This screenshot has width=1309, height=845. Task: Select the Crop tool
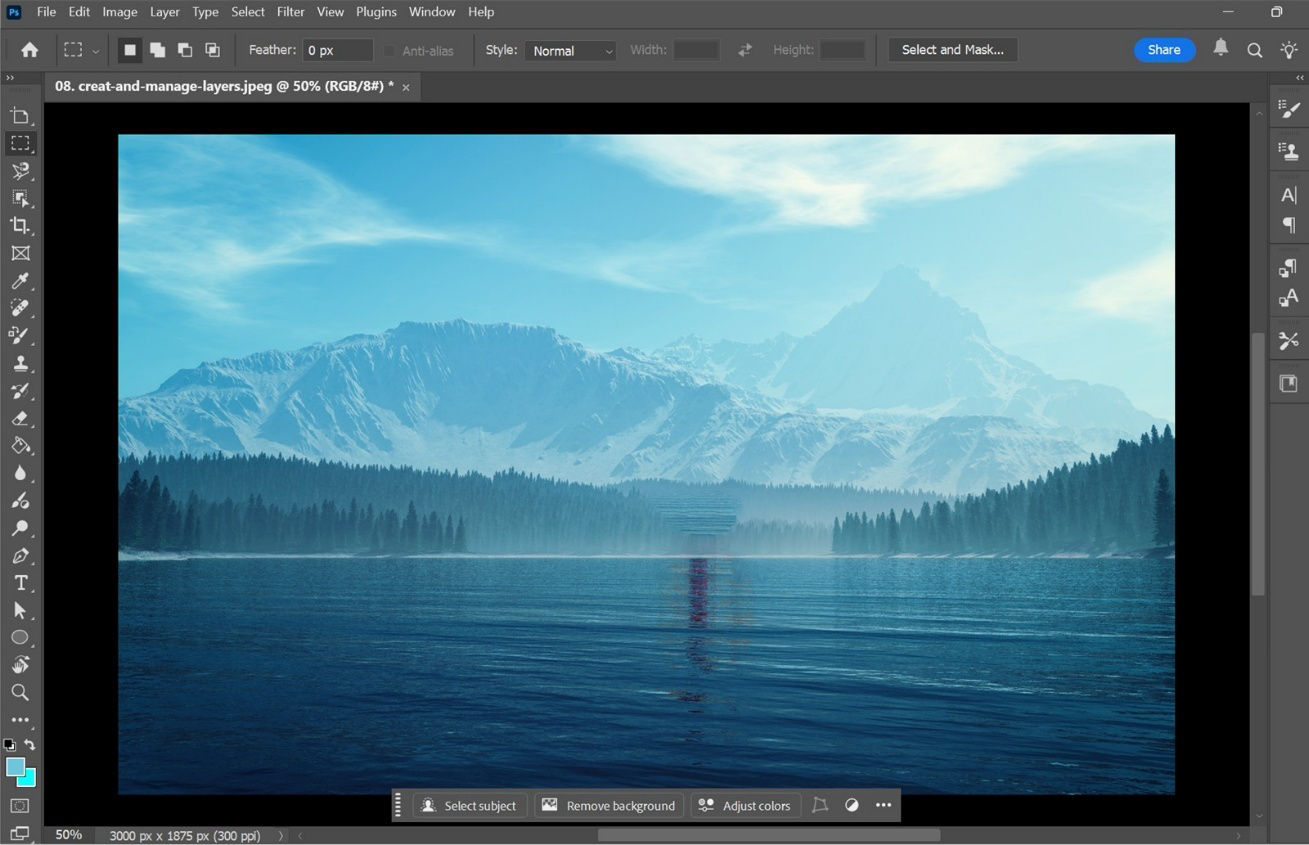pos(20,225)
